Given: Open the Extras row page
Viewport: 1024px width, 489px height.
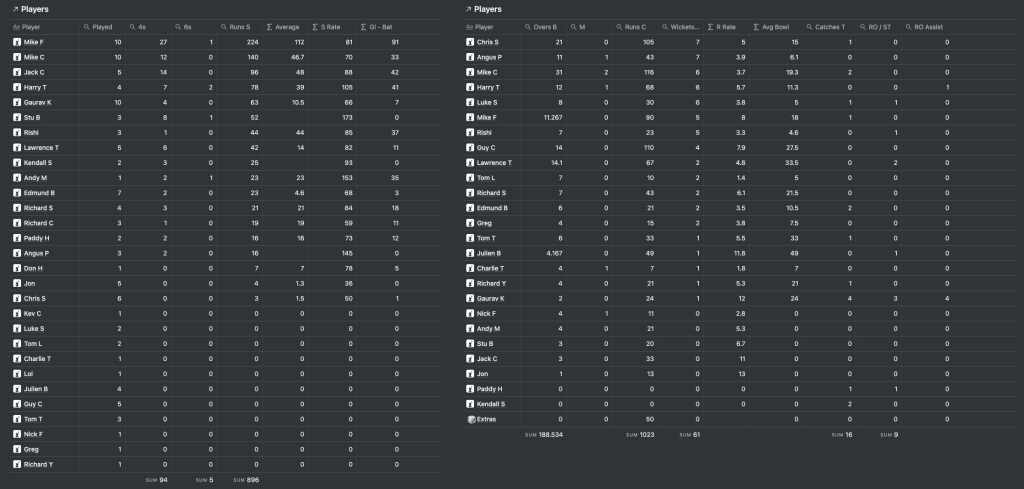Looking at the screenshot, I should [x=487, y=419].
